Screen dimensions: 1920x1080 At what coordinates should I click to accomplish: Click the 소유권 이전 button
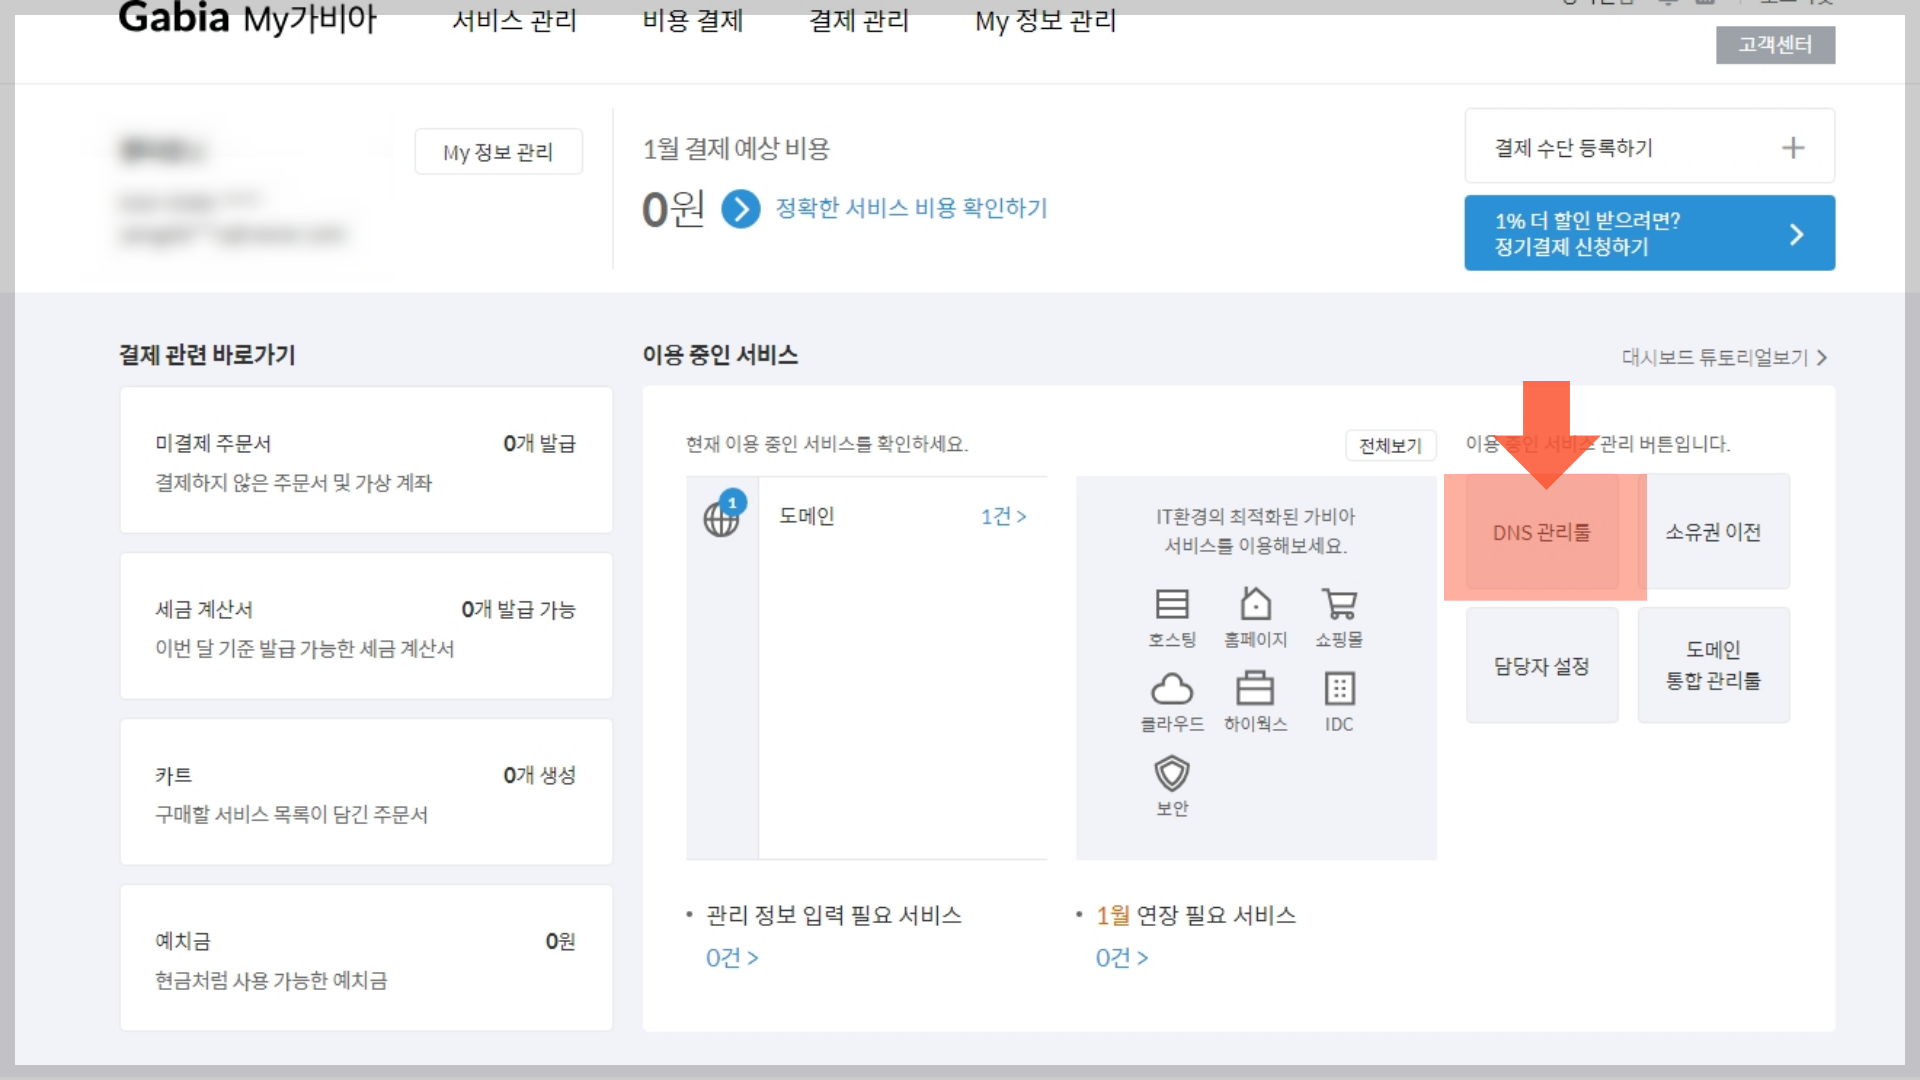1713,533
